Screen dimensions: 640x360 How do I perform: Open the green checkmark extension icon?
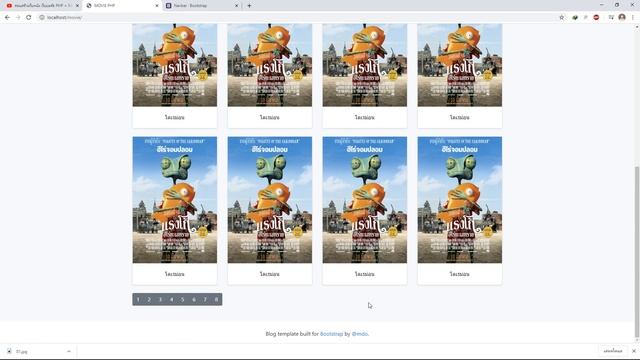[575, 18]
